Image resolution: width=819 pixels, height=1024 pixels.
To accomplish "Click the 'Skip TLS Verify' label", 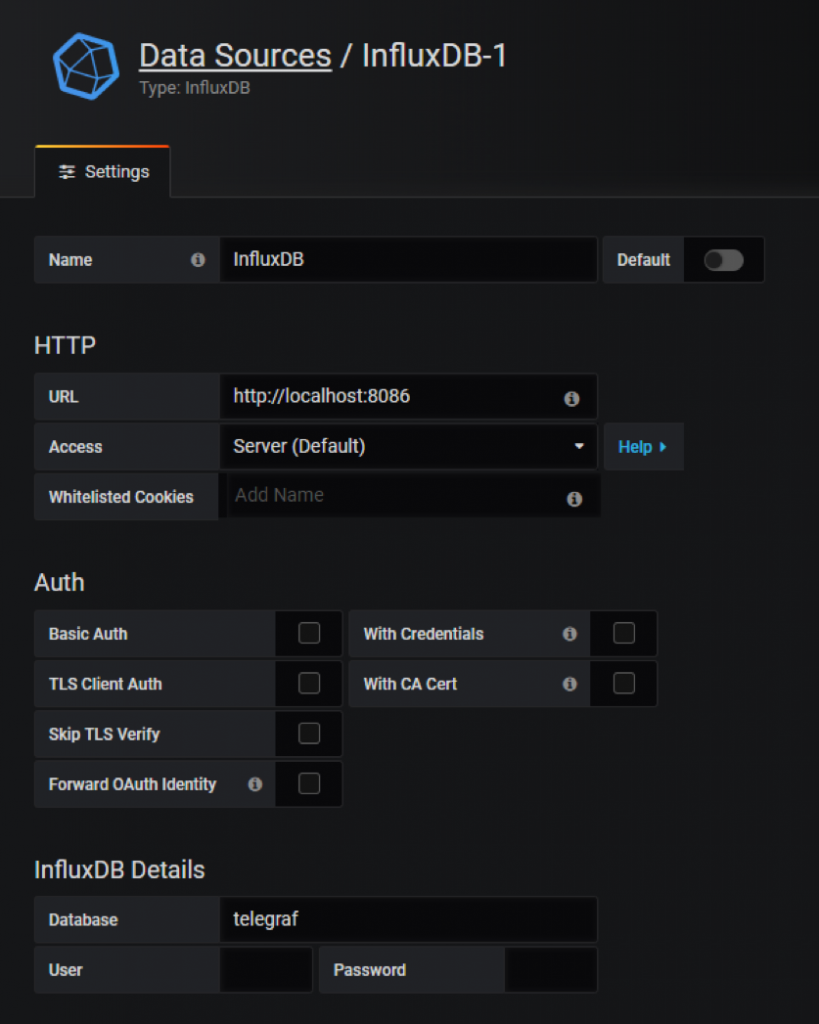I will coord(104,734).
